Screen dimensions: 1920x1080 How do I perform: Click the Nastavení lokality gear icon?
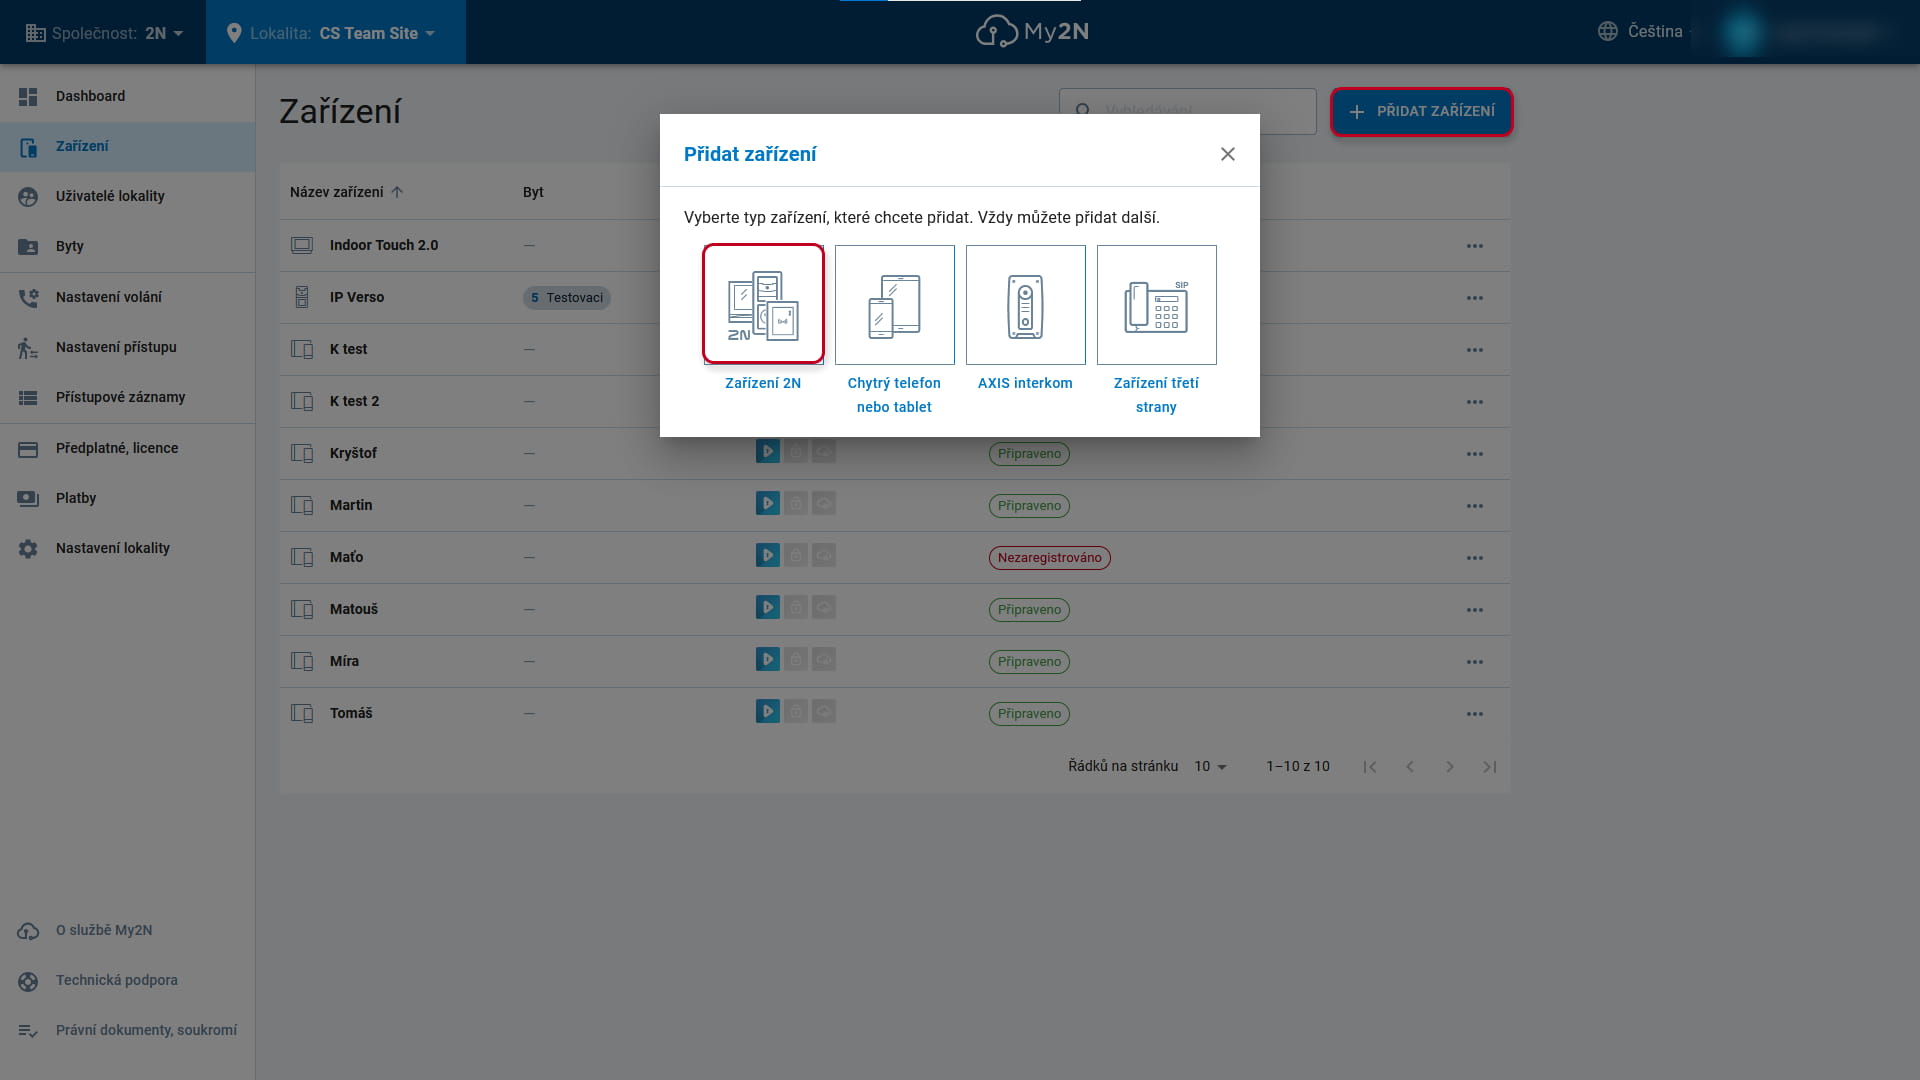pos(28,549)
